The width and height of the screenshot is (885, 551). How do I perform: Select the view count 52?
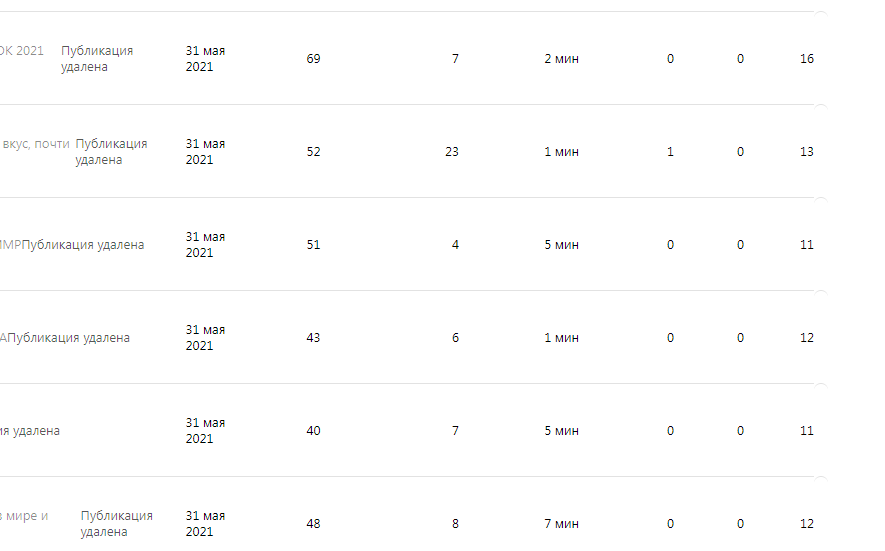coord(313,152)
